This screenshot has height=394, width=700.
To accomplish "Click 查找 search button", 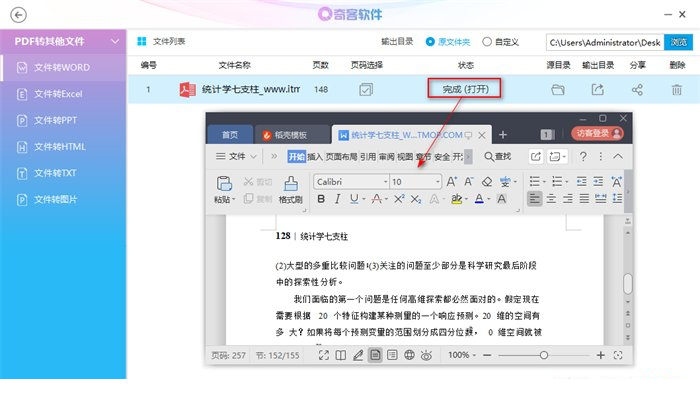I will click(x=498, y=157).
